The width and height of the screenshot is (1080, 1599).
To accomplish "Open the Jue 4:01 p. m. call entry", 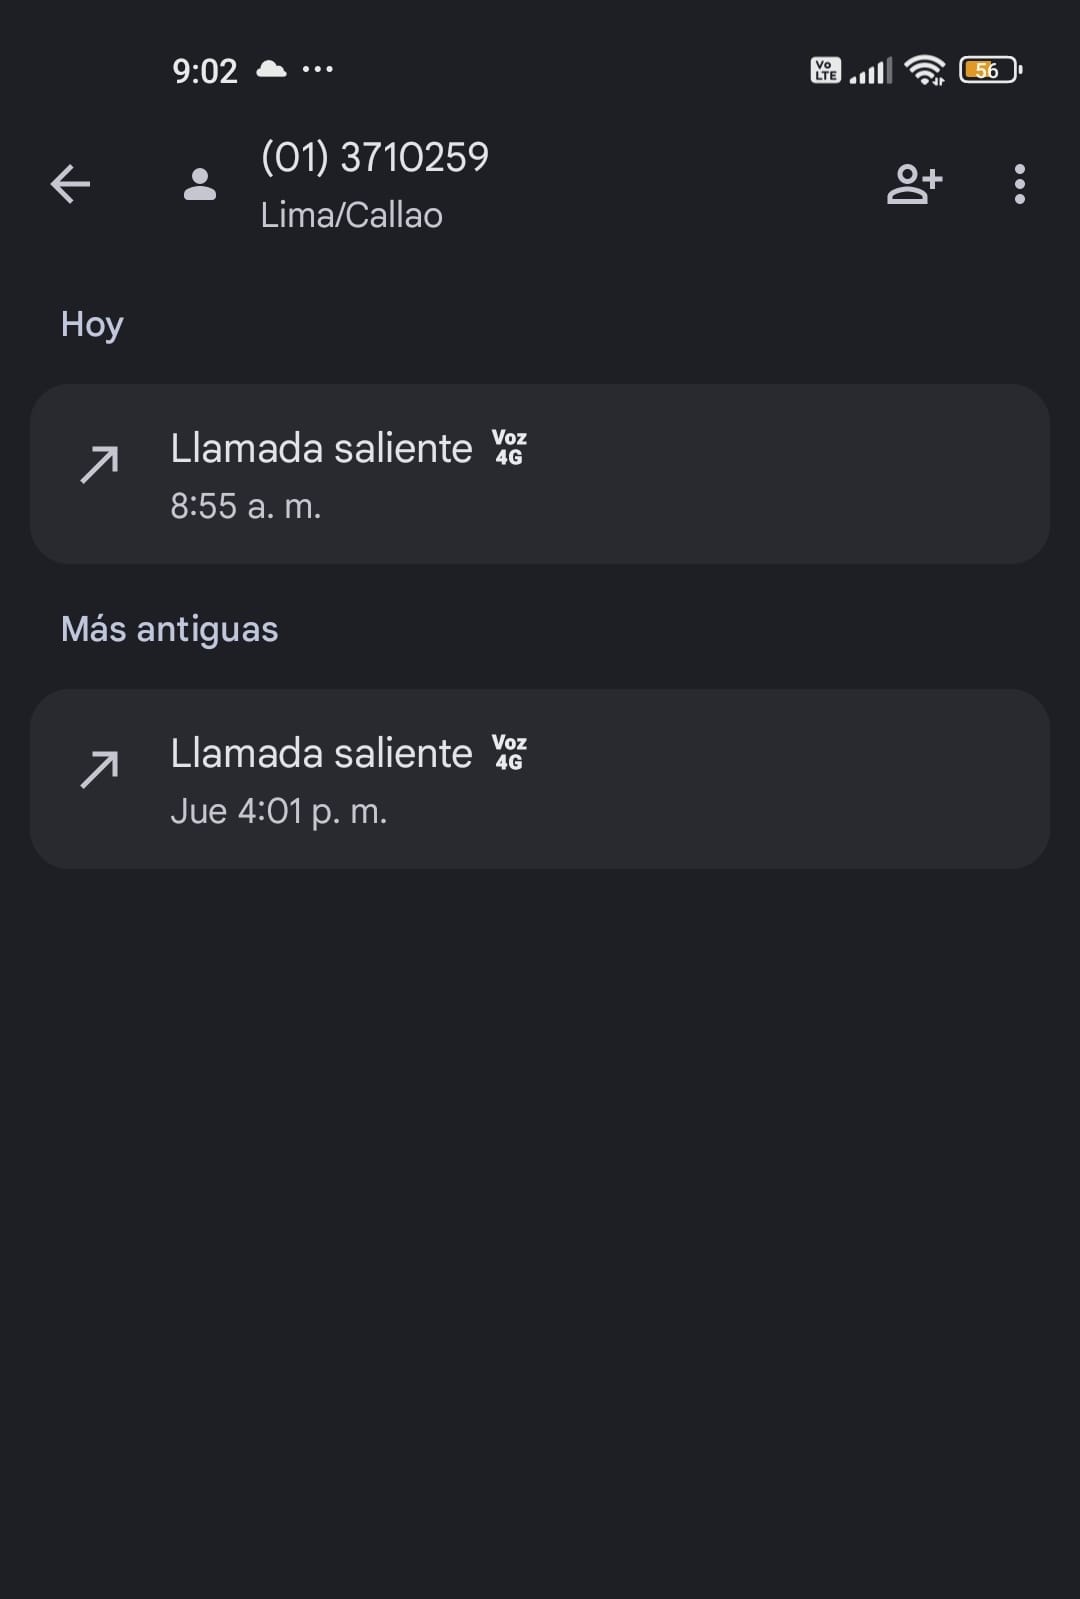I will (x=540, y=779).
